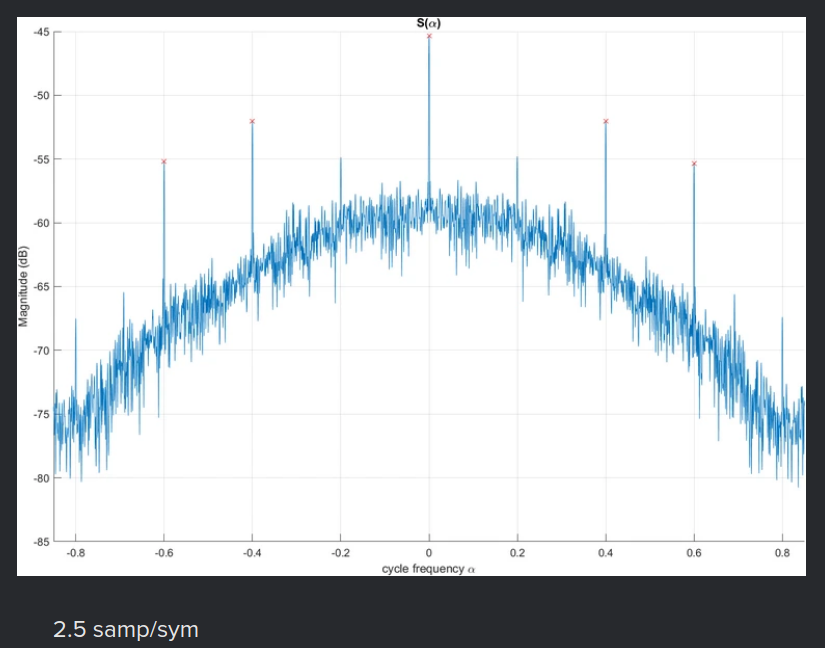This screenshot has height=648, width=825.
Task: Click the unmarked spike tip at α = -0.2
Action: (x=341, y=159)
